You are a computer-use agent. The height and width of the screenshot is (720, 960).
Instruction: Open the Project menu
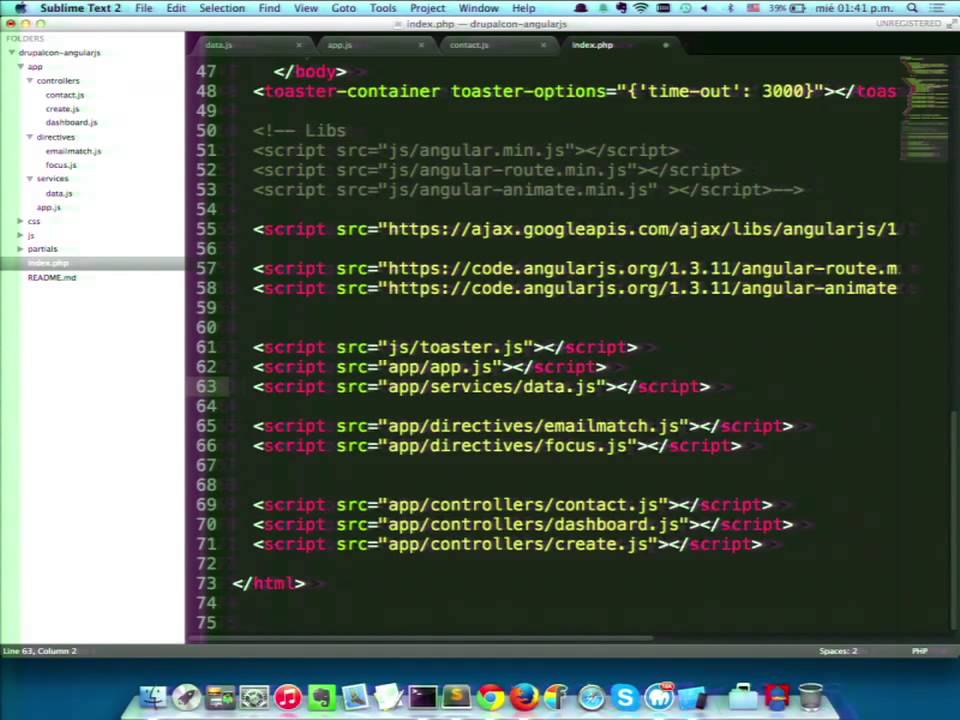tap(427, 8)
